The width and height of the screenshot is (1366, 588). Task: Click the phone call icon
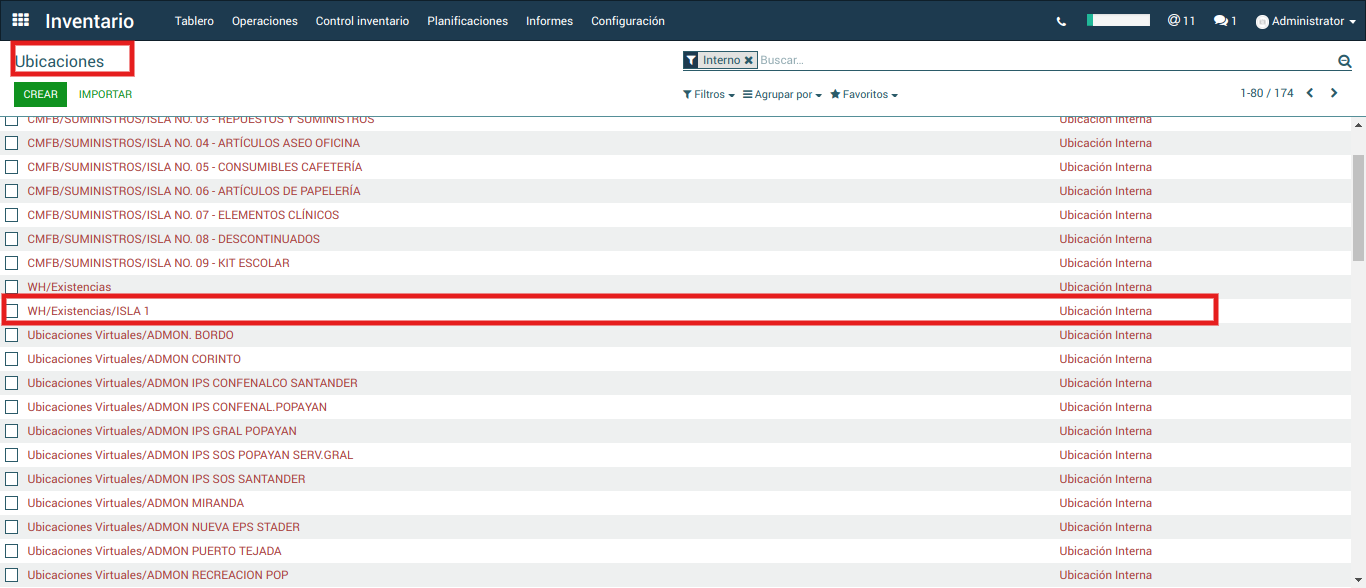point(1061,21)
